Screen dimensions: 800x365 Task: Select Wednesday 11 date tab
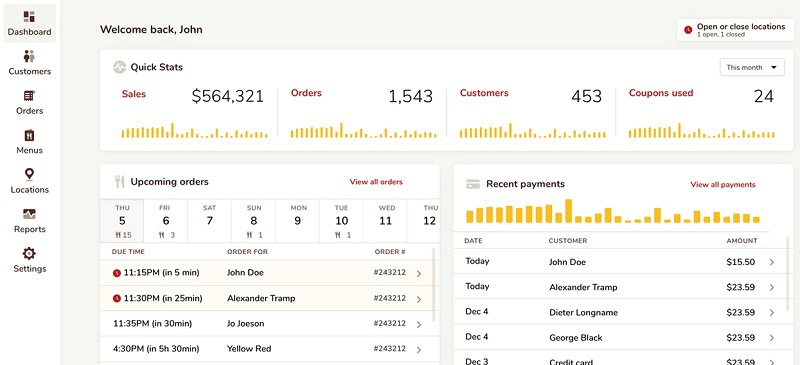385,221
